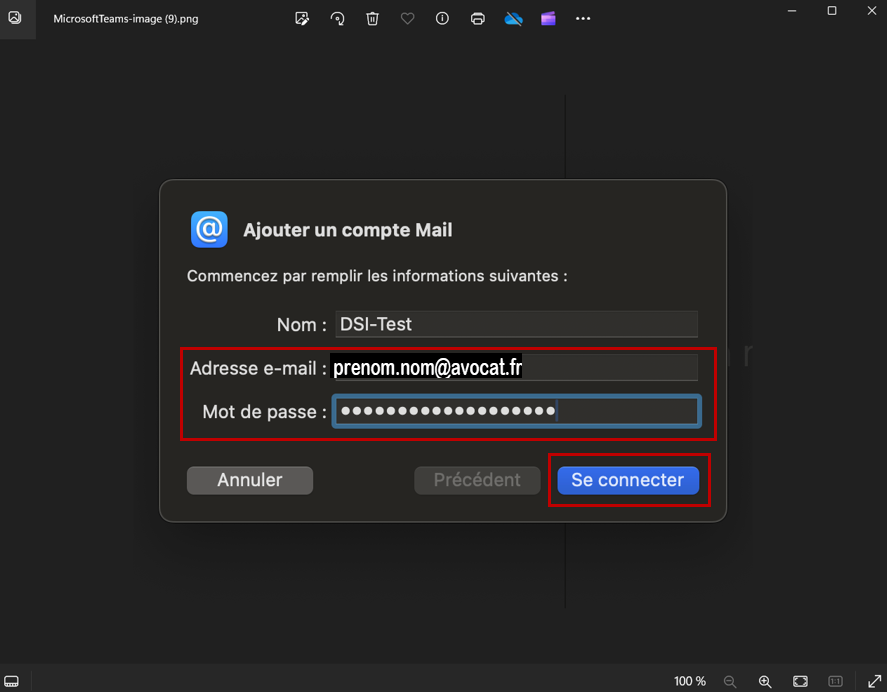This screenshot has height=692, width=887.
Task: Toggle fit image to window
Action: coord(800,681)
